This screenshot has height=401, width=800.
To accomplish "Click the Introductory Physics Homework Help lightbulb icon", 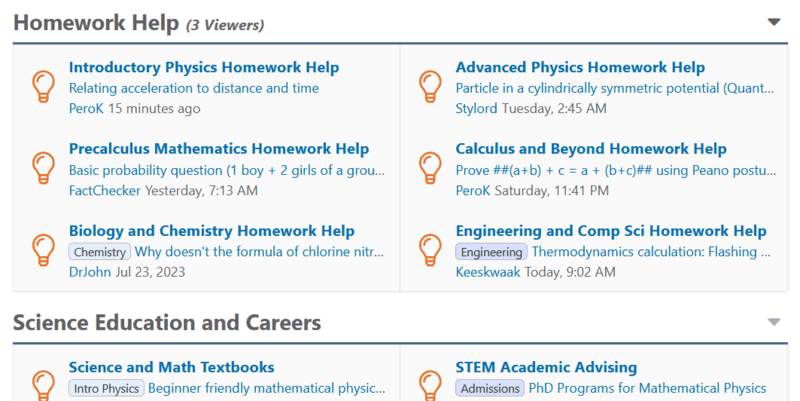I will click(x=43, y=87).
